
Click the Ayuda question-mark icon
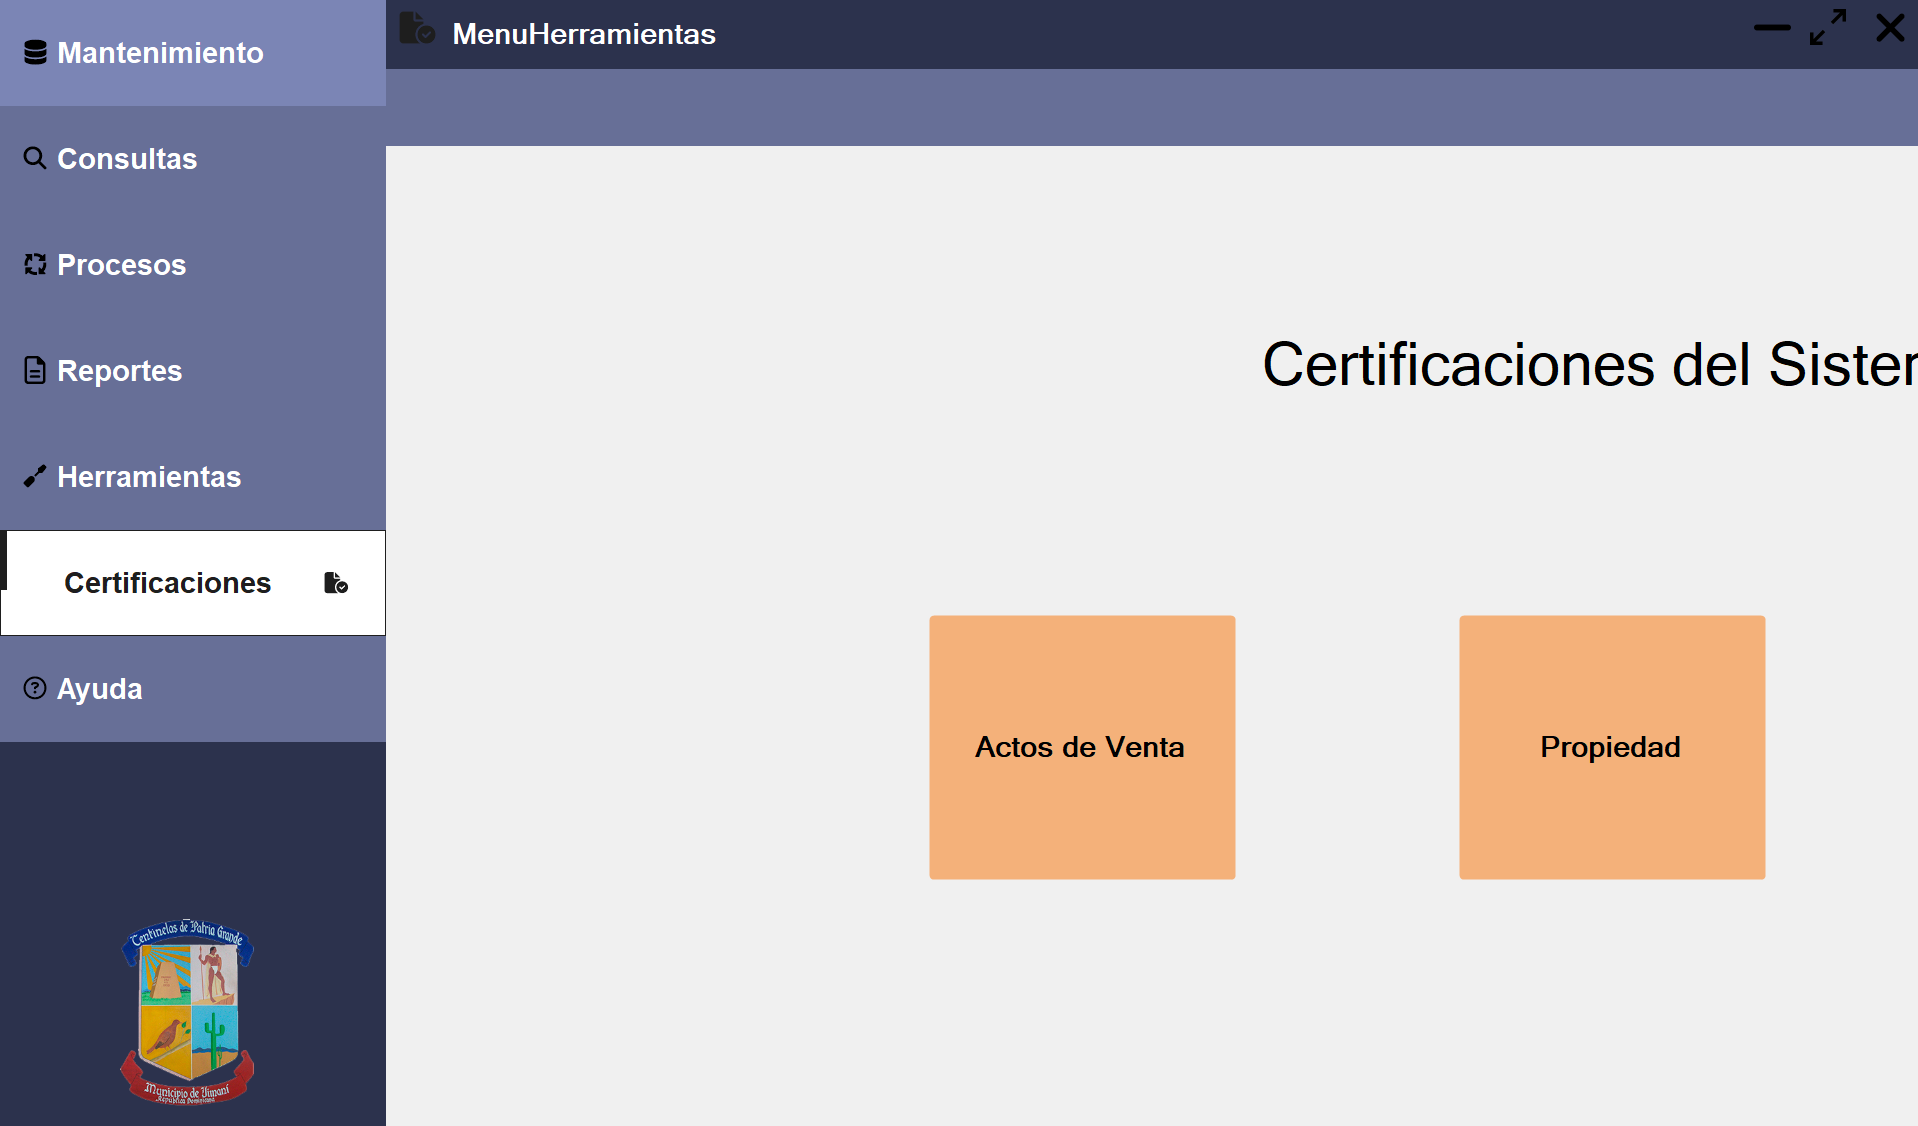point(35,688)
